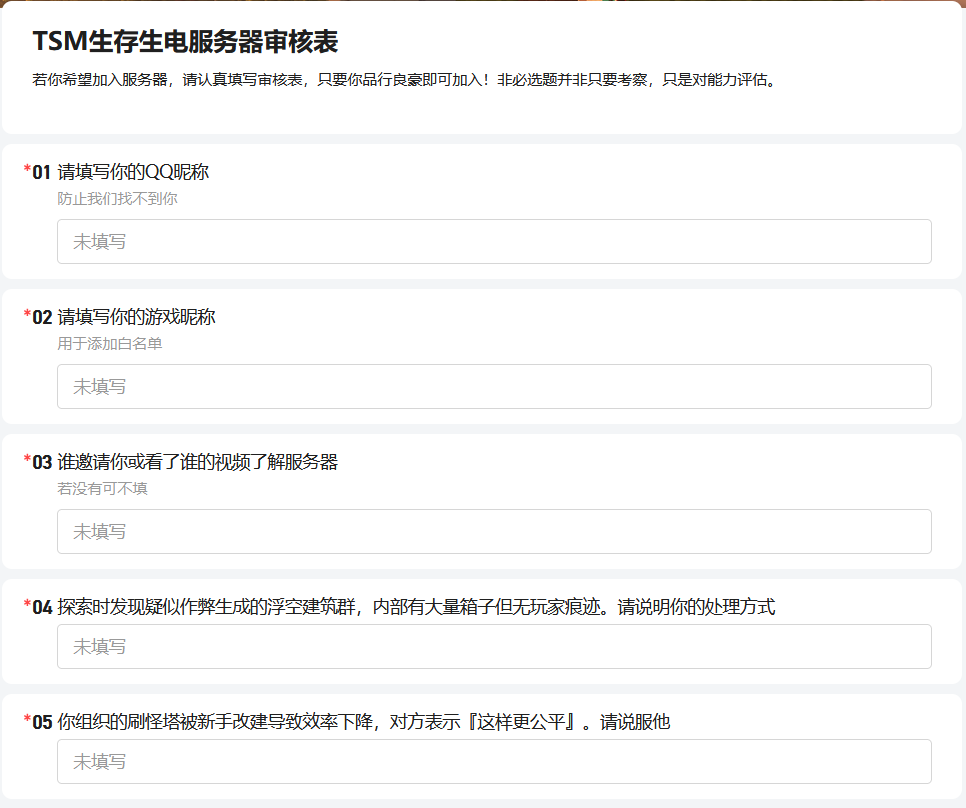Click hint text 若没有可不填
Image resolution: width=966 pixels, height=808 pixels.
pyautogui.click(x=102, y=488)
